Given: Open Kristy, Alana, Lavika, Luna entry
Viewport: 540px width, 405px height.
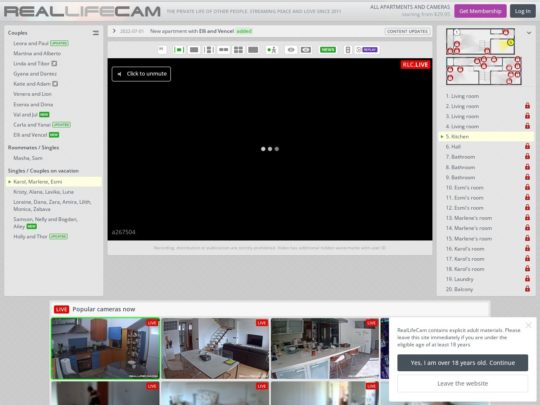Looking at the screenshot, I should point(43,192).
